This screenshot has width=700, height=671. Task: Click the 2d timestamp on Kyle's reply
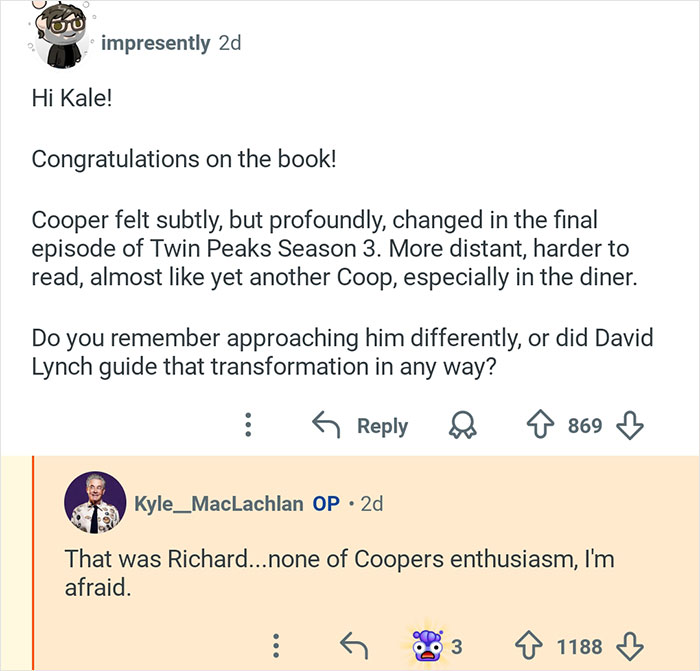[372, 503]
